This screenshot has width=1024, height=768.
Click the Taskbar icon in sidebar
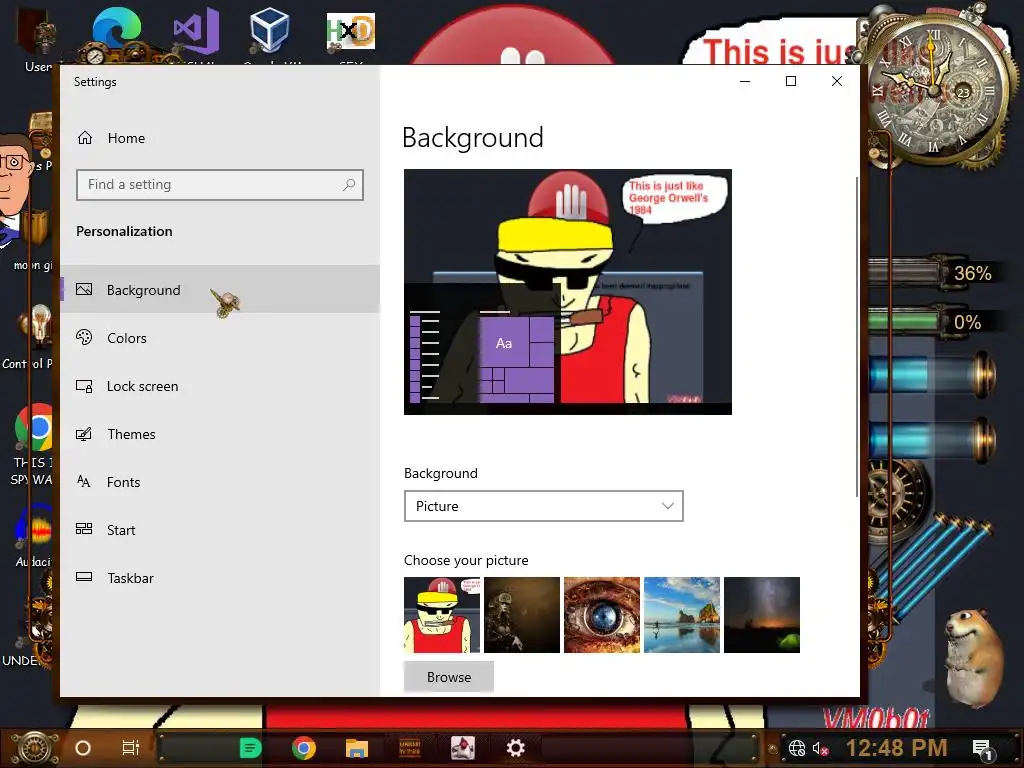[x=84, y=577]
